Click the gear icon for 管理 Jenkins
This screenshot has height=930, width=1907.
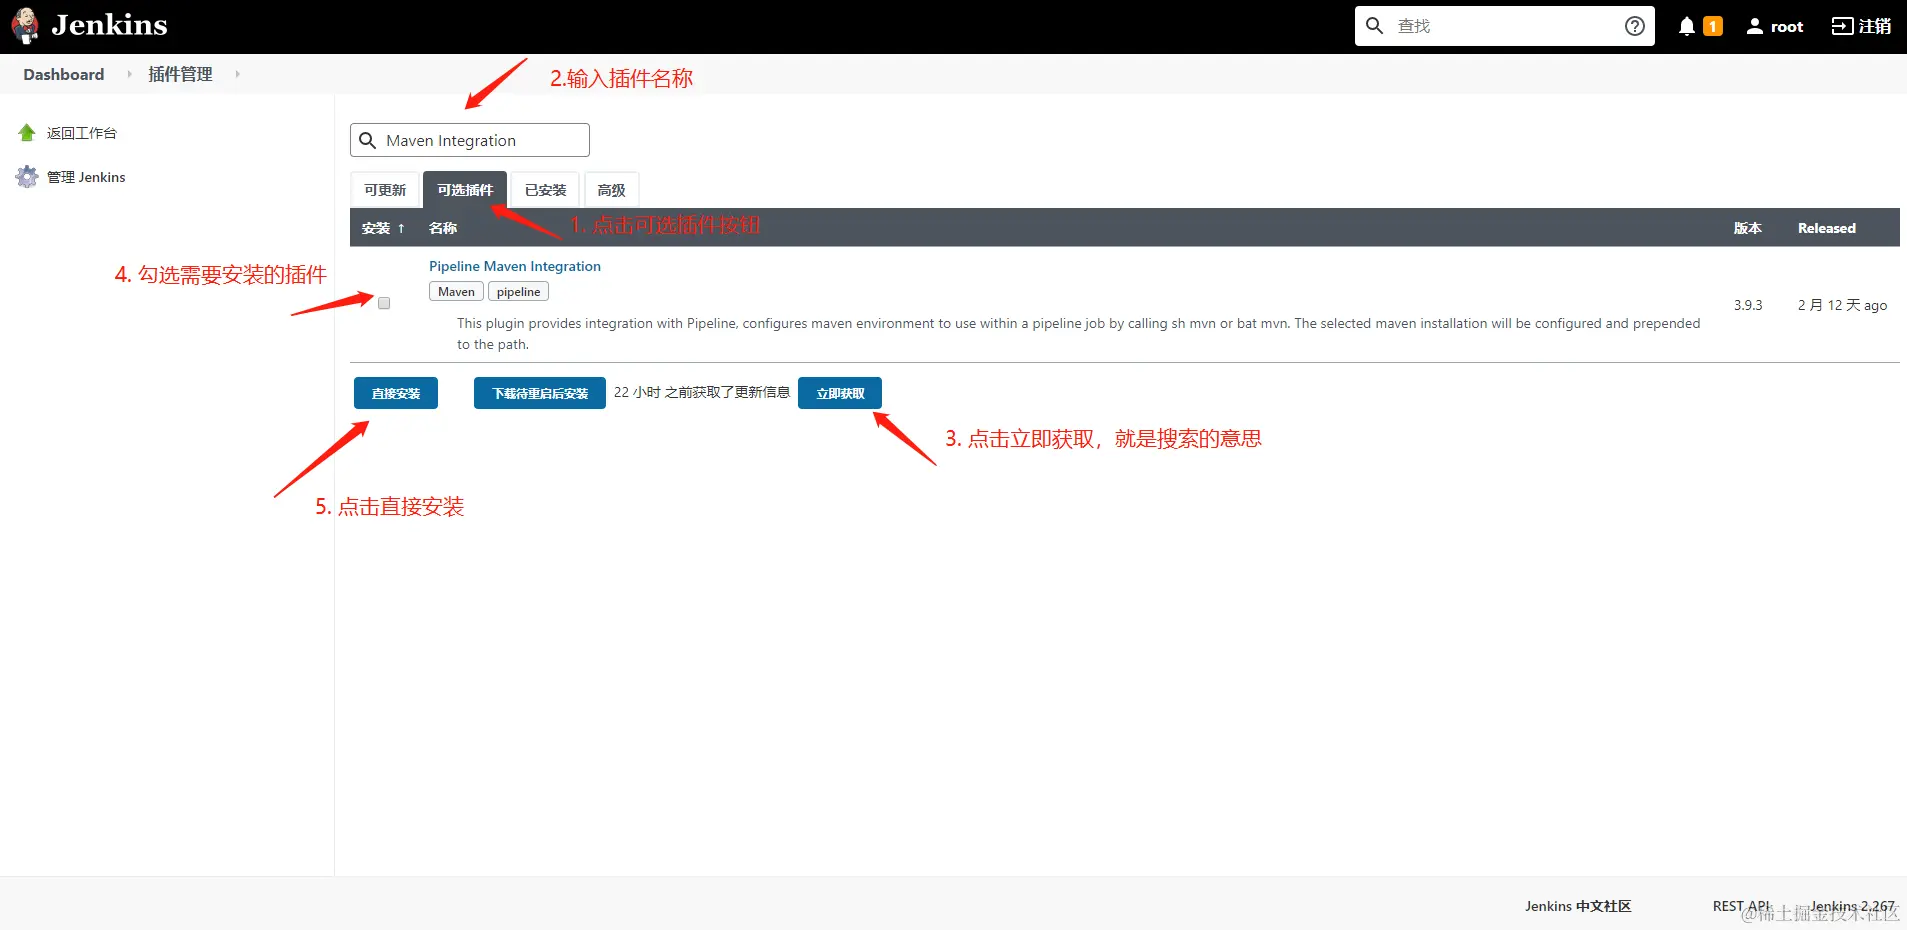(27, 177)
